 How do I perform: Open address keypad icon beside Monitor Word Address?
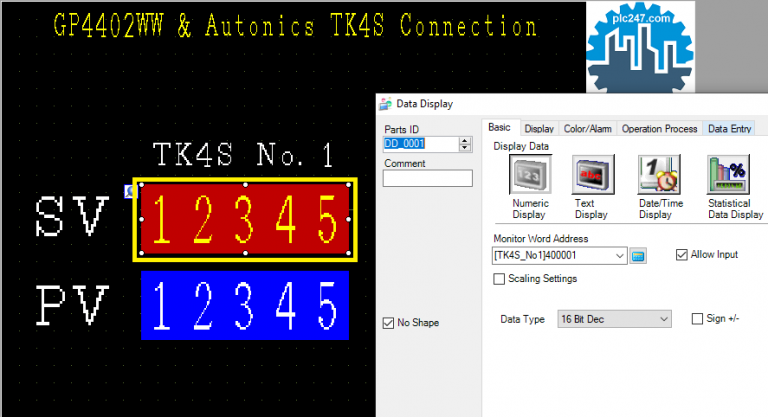[x=638, y=256]
